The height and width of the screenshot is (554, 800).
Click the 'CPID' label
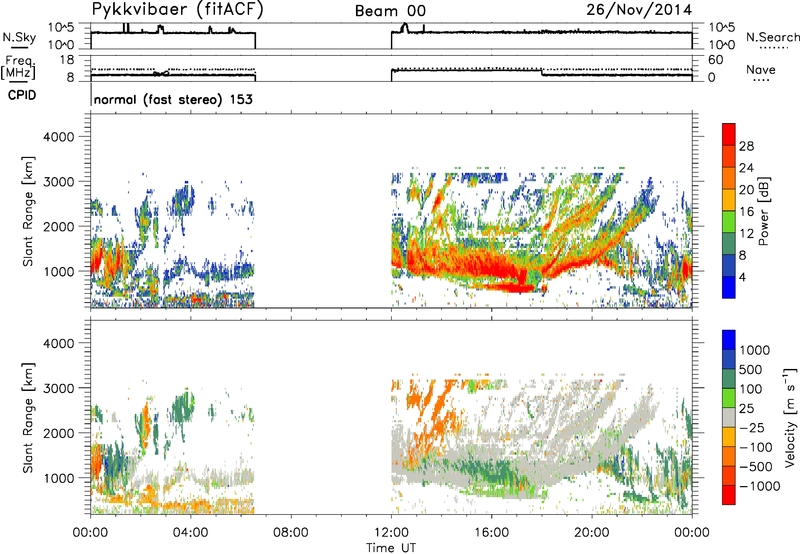22,95
